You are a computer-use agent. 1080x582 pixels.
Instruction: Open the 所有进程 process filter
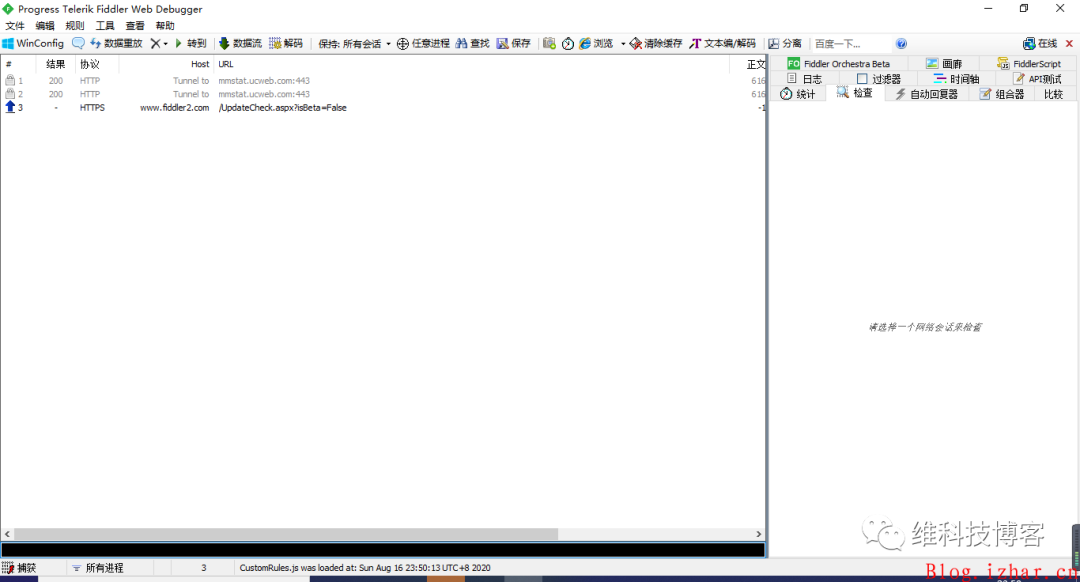click(98, 568)
